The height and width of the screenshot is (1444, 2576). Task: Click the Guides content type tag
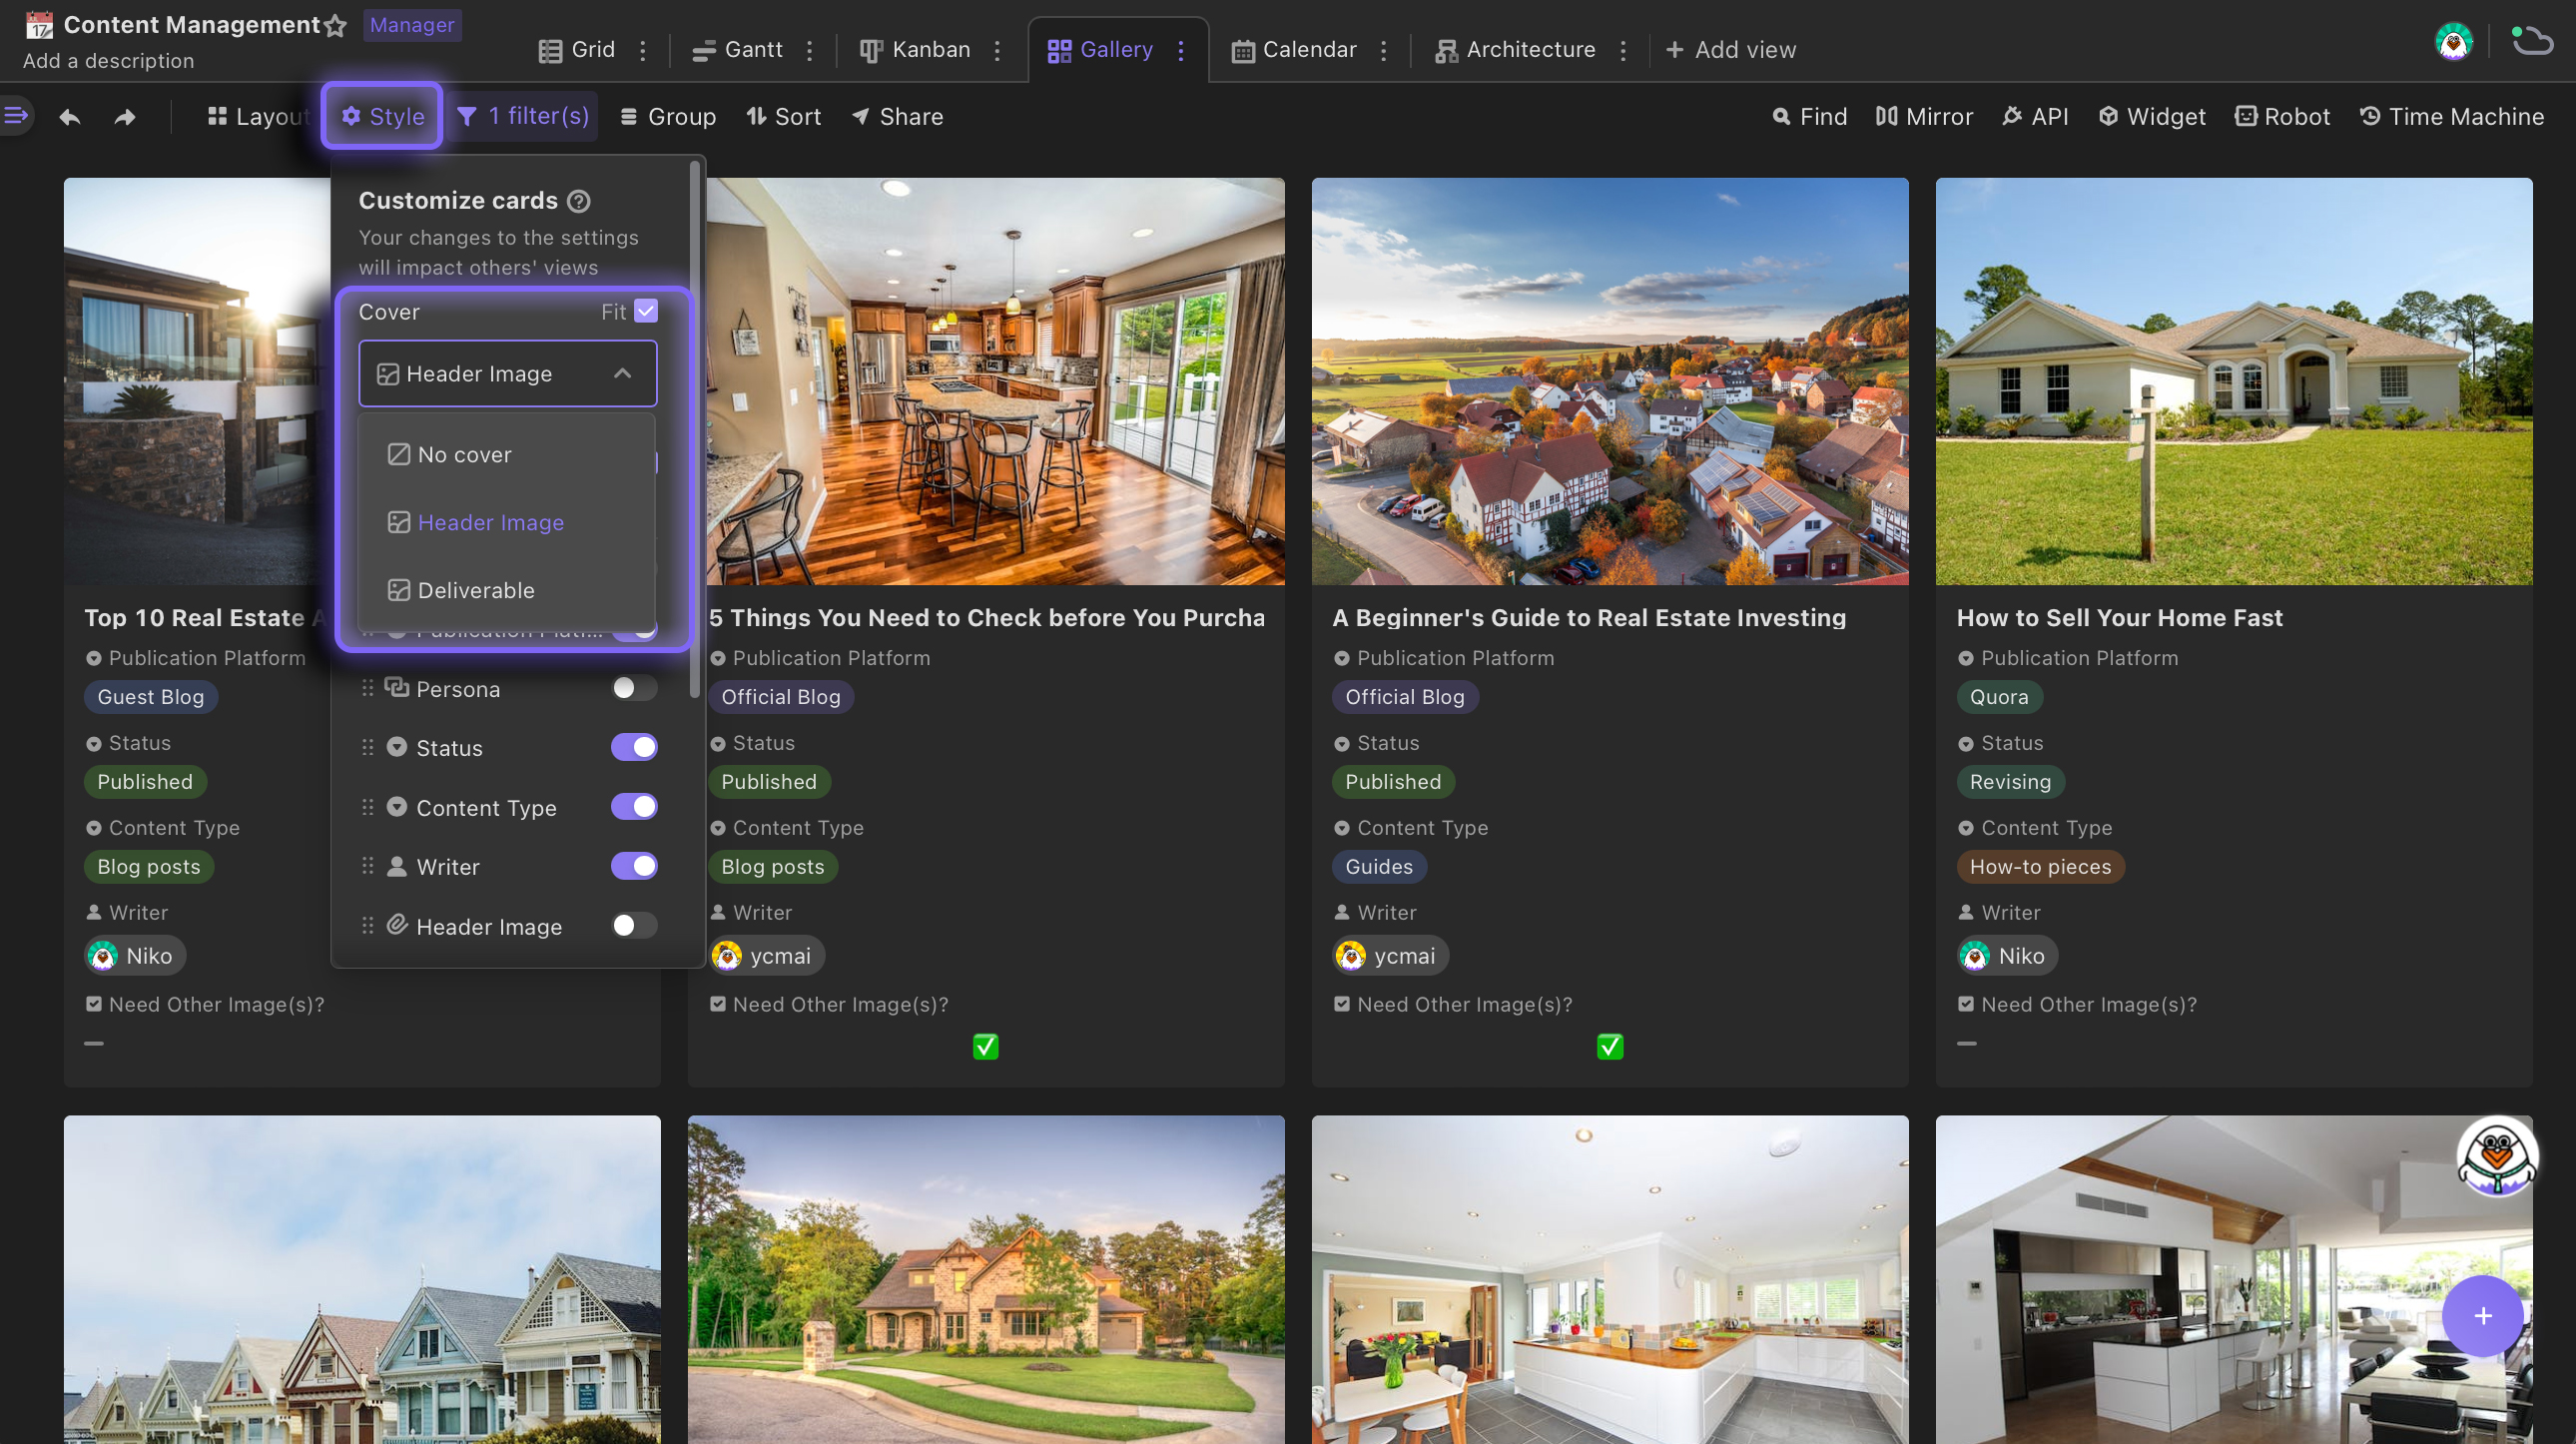tap(1378, 867)
